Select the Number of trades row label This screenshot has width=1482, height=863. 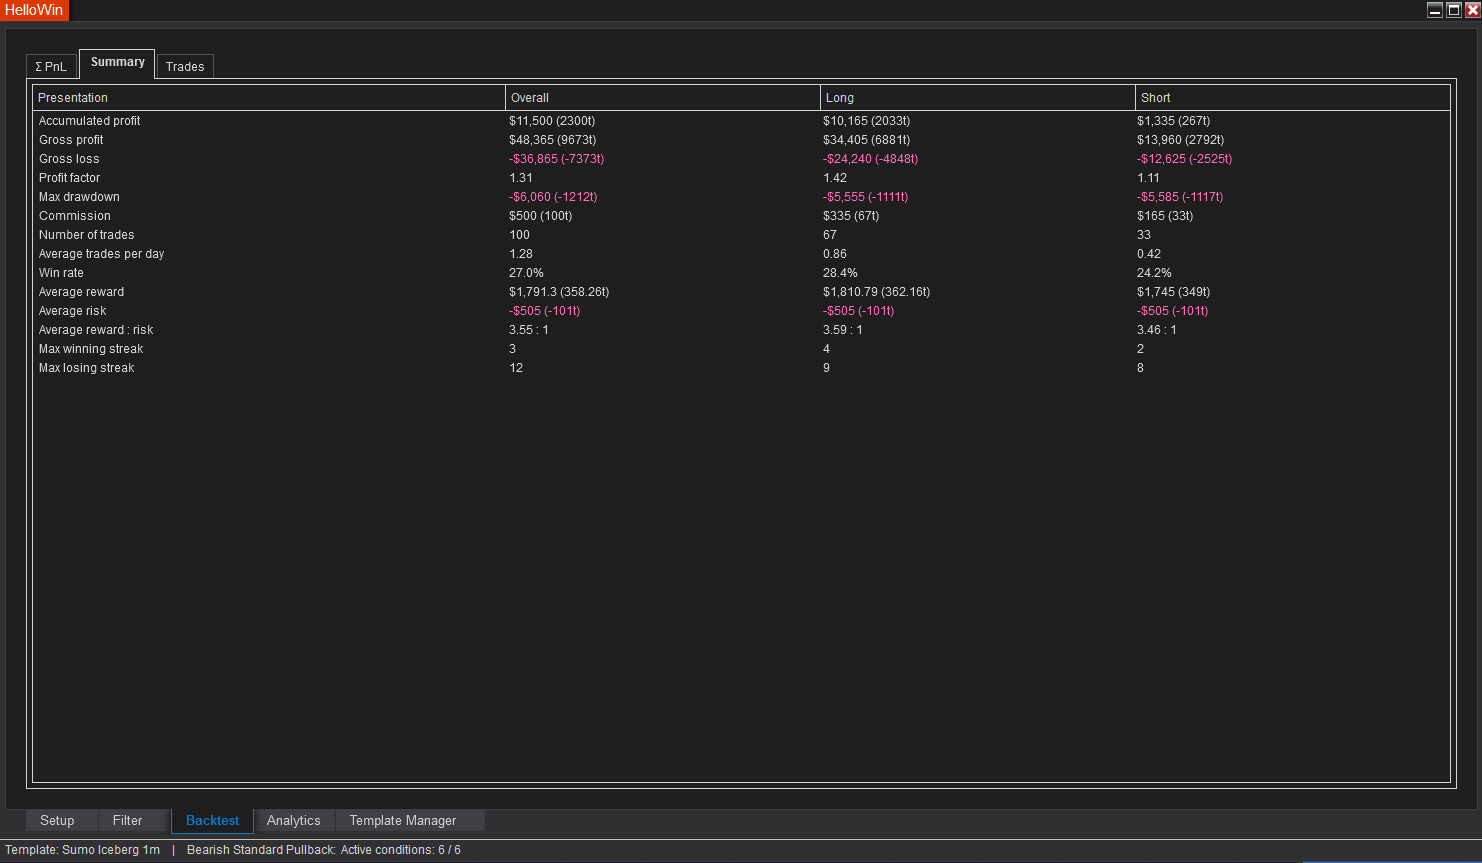click(87, 235)
